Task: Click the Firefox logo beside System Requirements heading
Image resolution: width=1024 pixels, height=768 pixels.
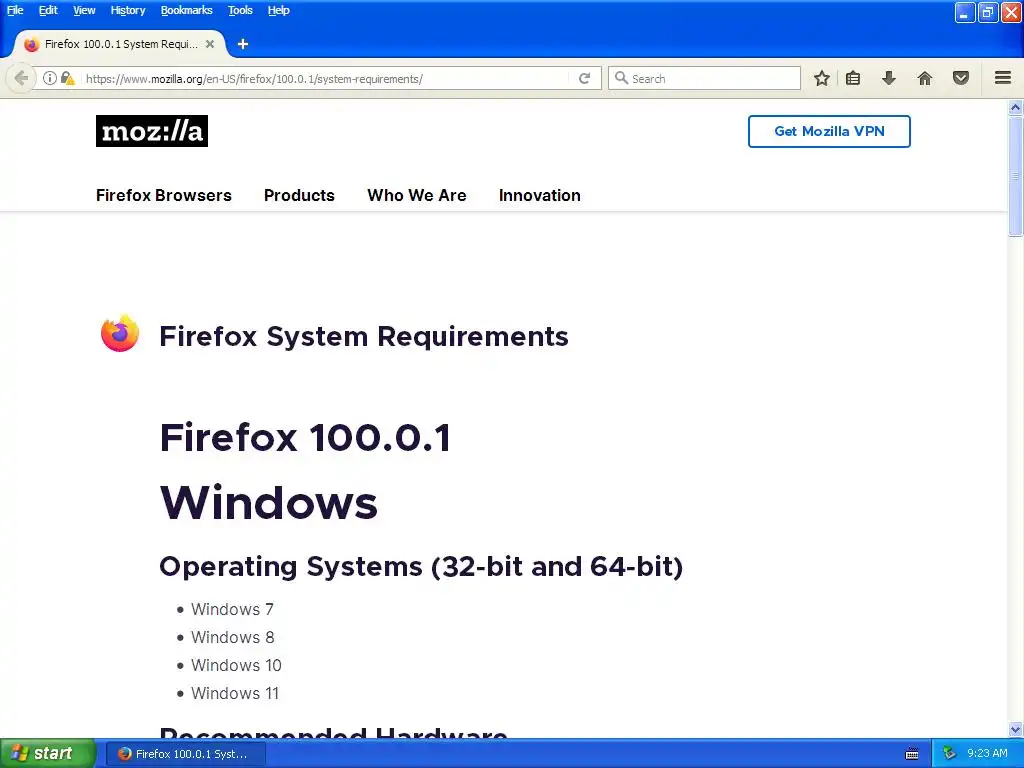Action: 120,334
